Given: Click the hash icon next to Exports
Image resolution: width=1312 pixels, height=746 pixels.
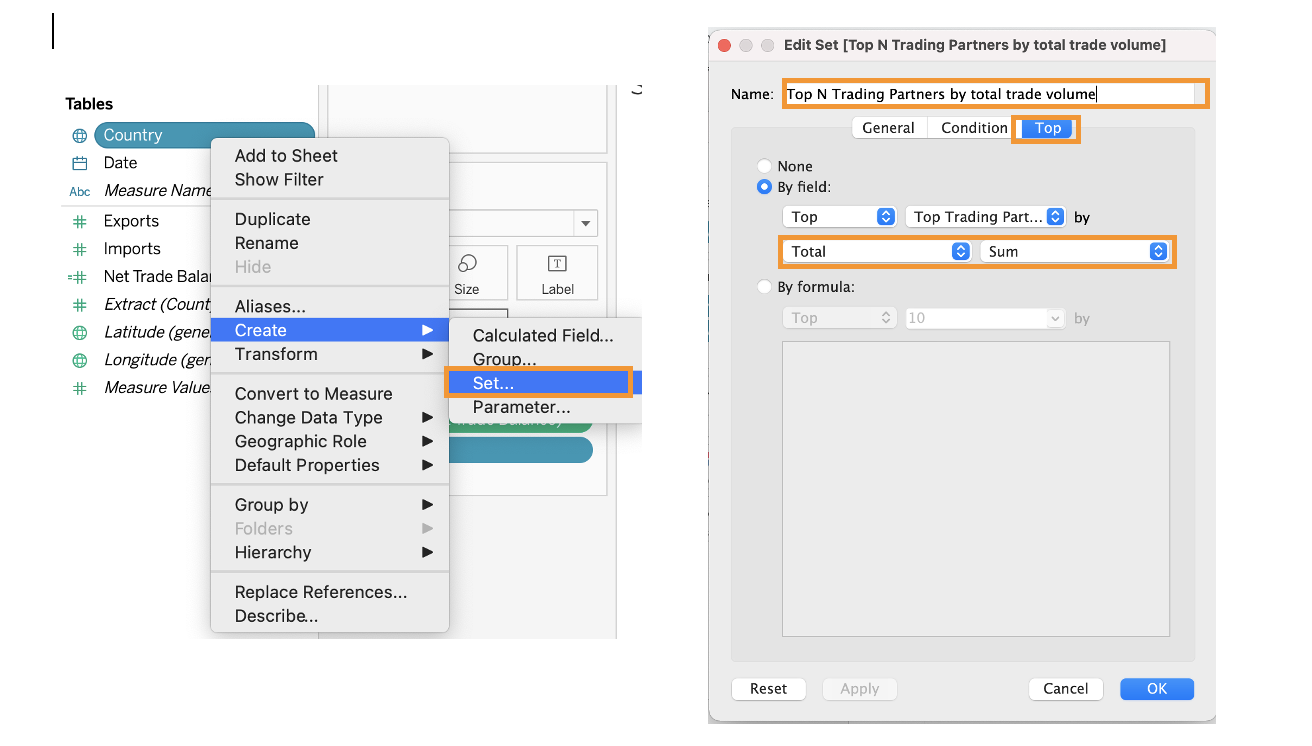Looking at the screenshot, I should pos(79,221).
